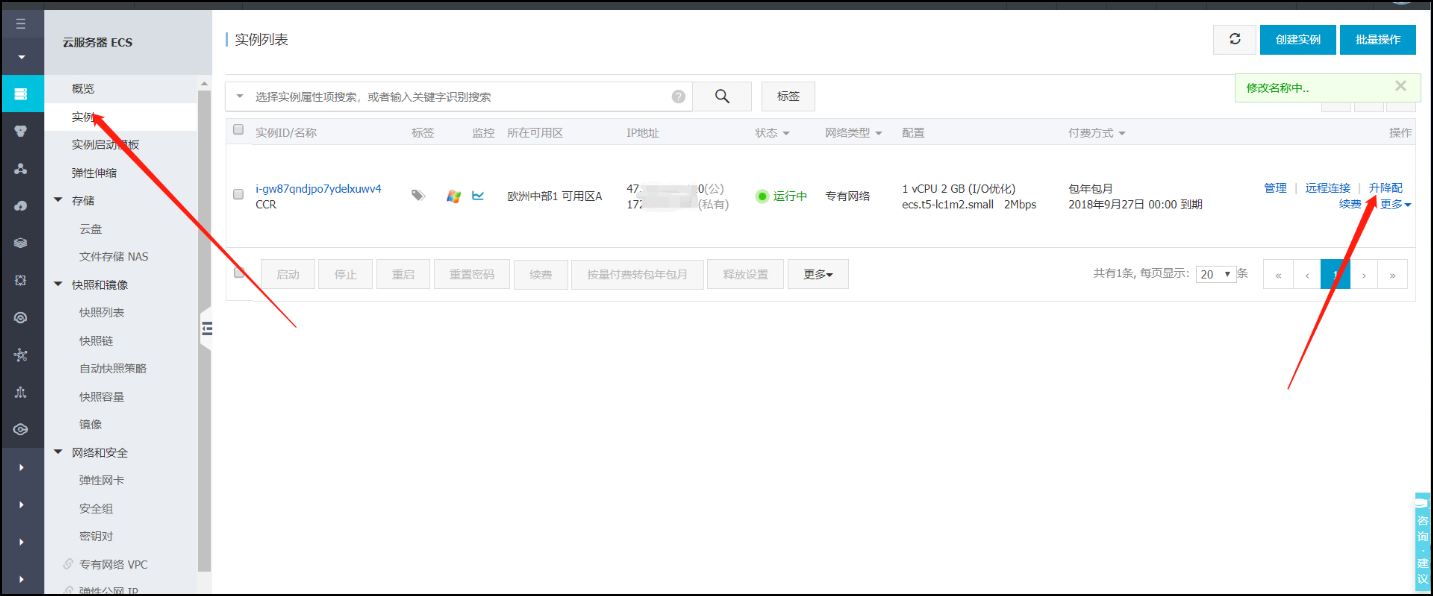Collapse the 网络和安全 section in sidebar
Viewport: 1433px width, 596px height.
58,452
